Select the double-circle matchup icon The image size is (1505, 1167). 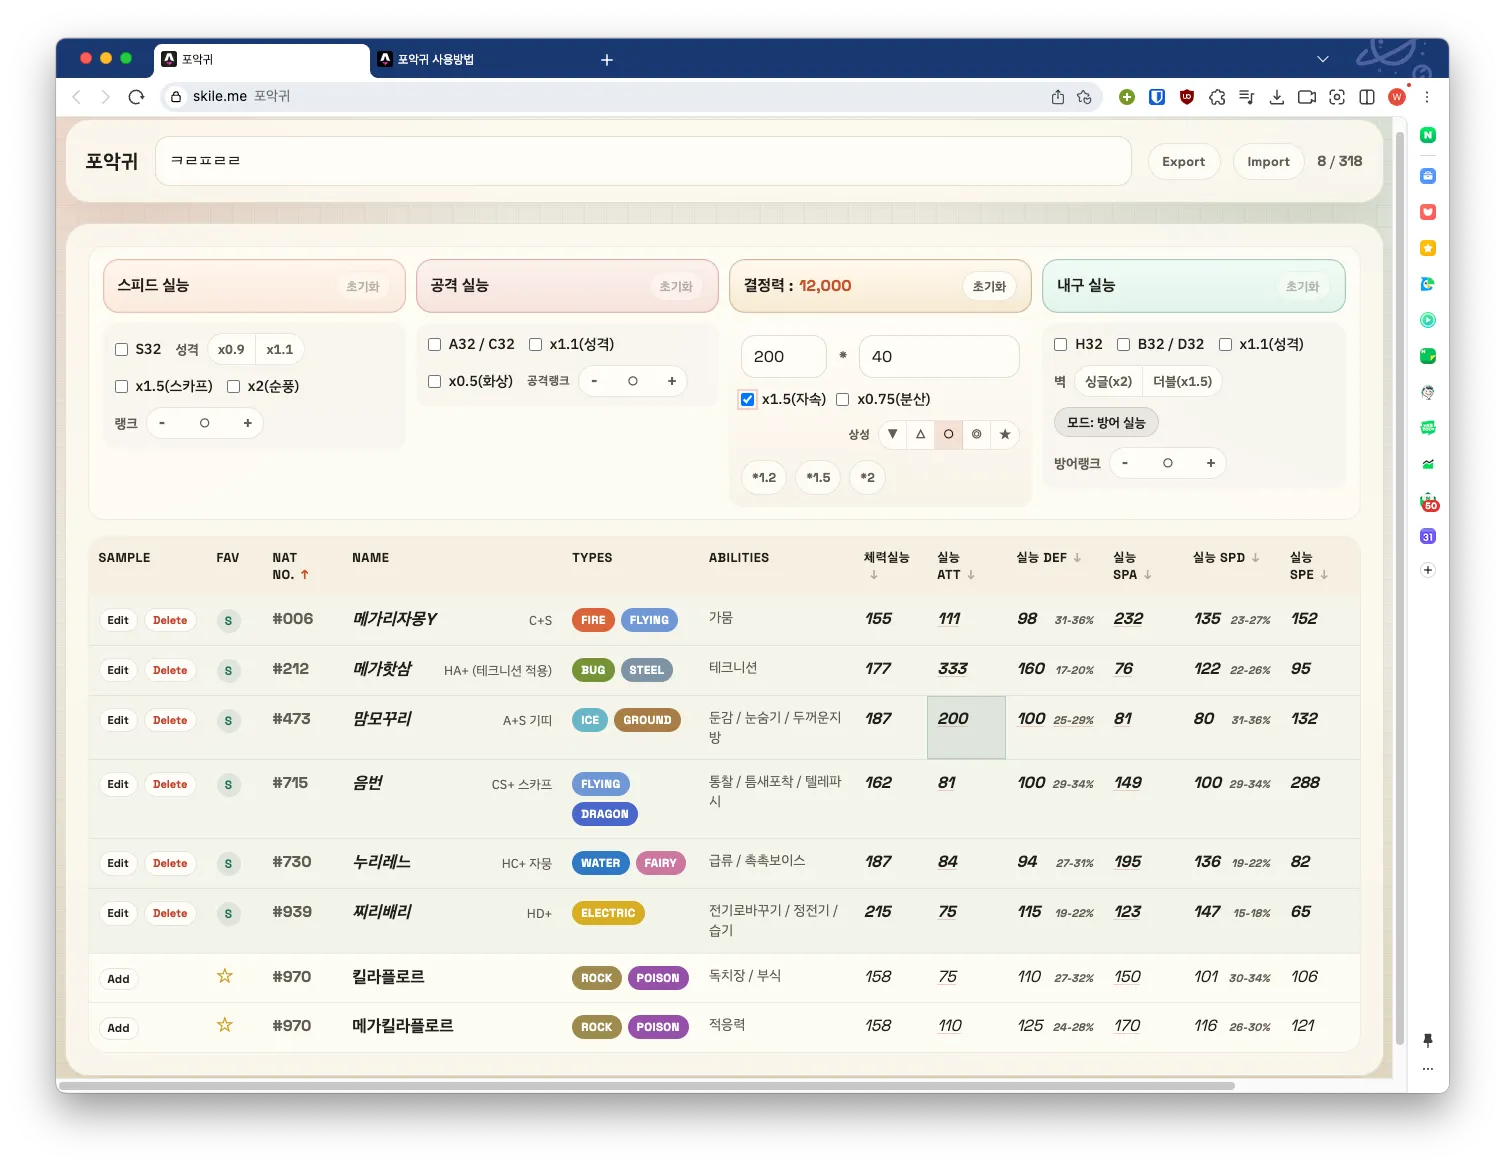coord(977,434)
